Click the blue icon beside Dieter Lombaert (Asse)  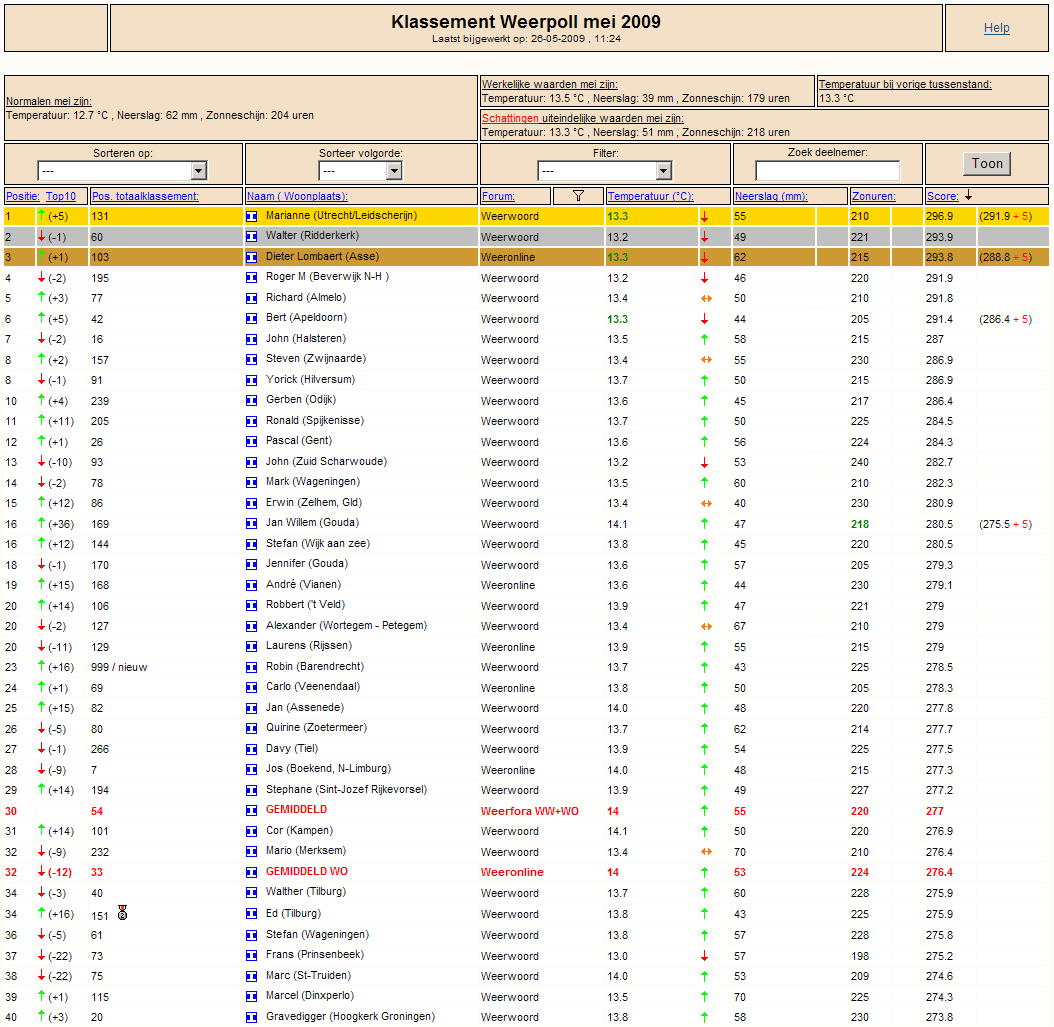252,257
